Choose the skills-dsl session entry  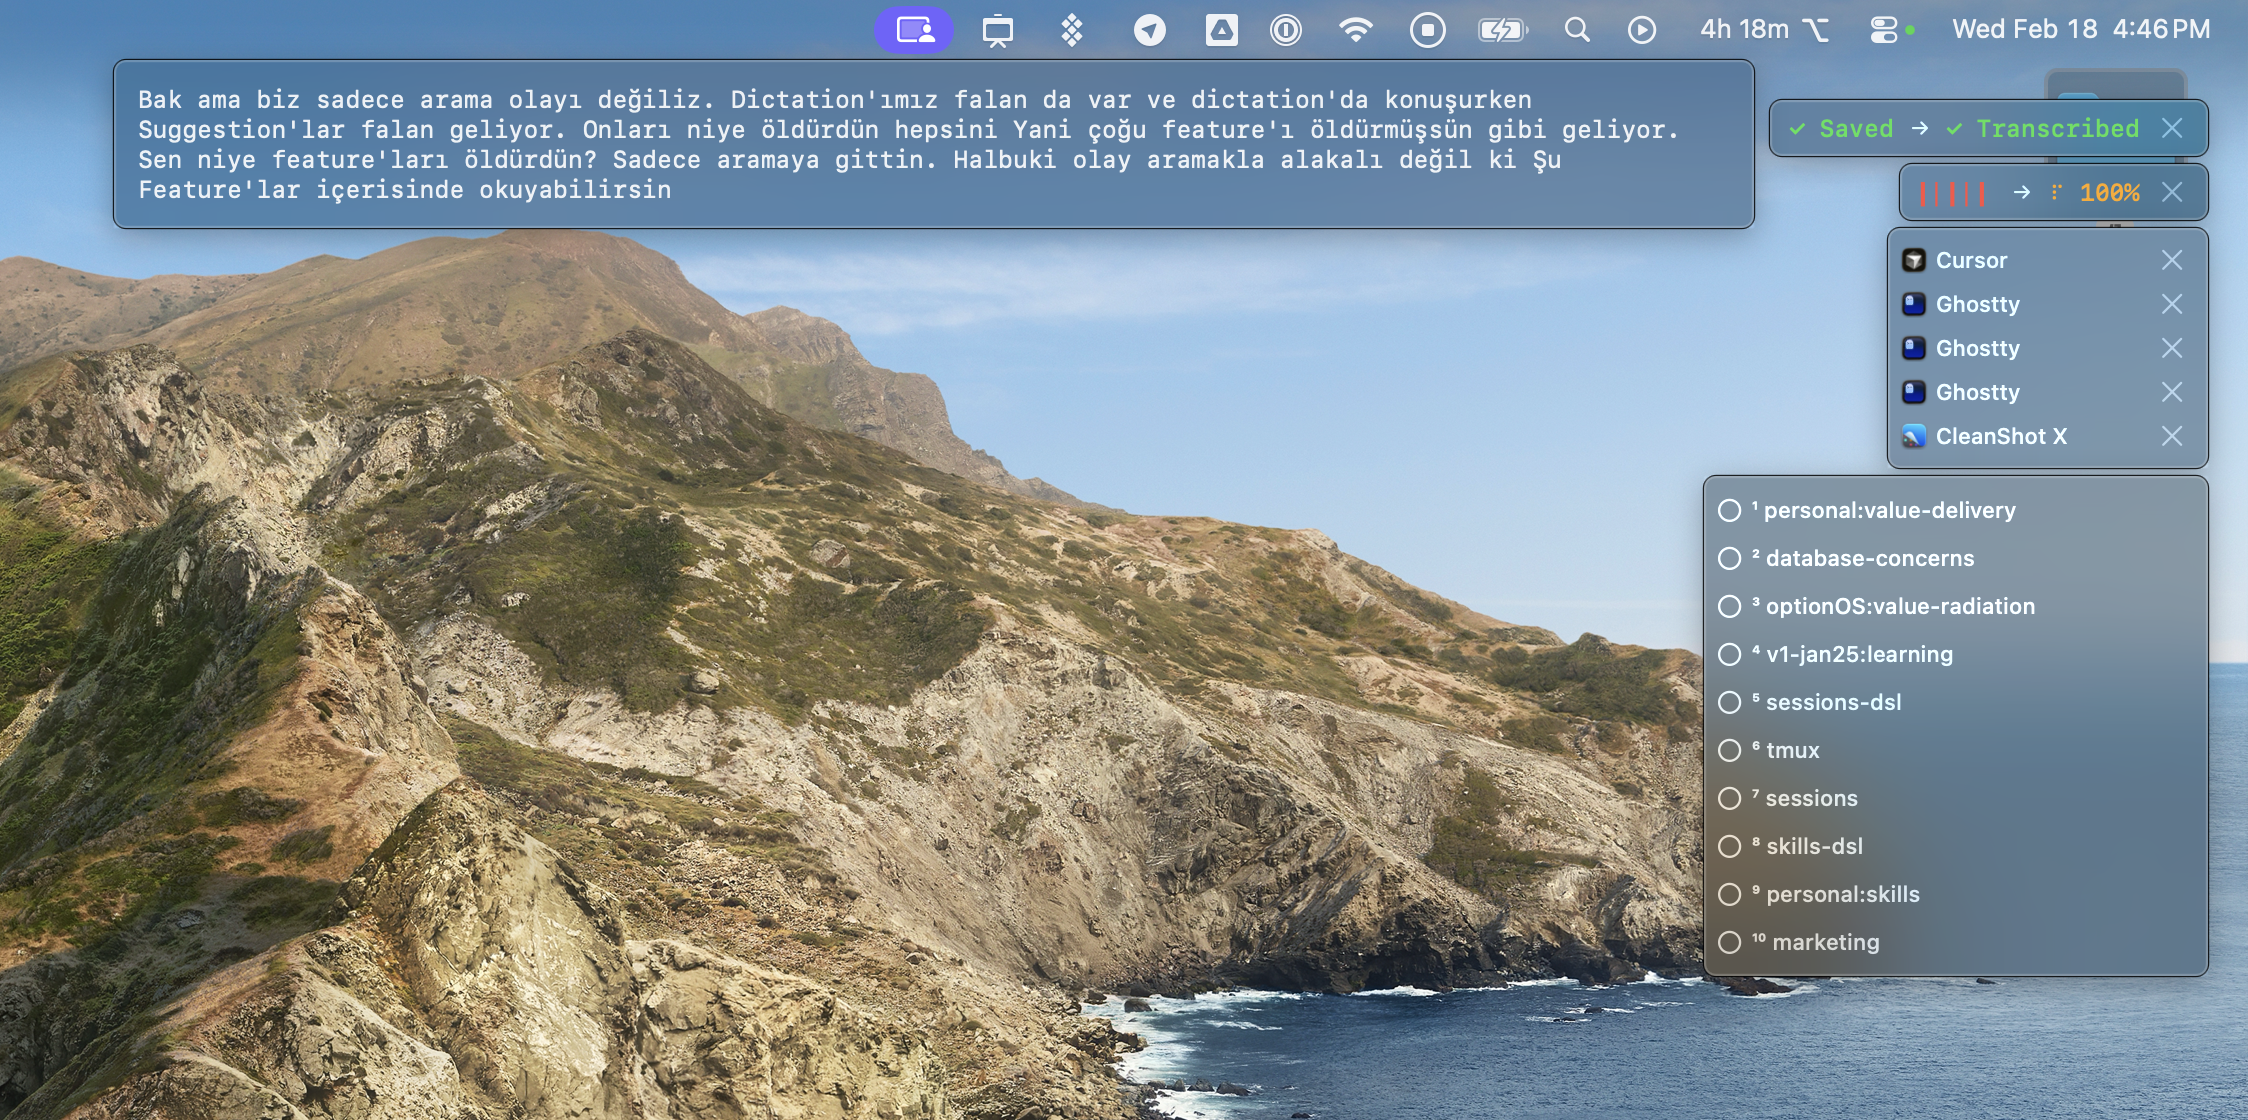point(1814,847)
